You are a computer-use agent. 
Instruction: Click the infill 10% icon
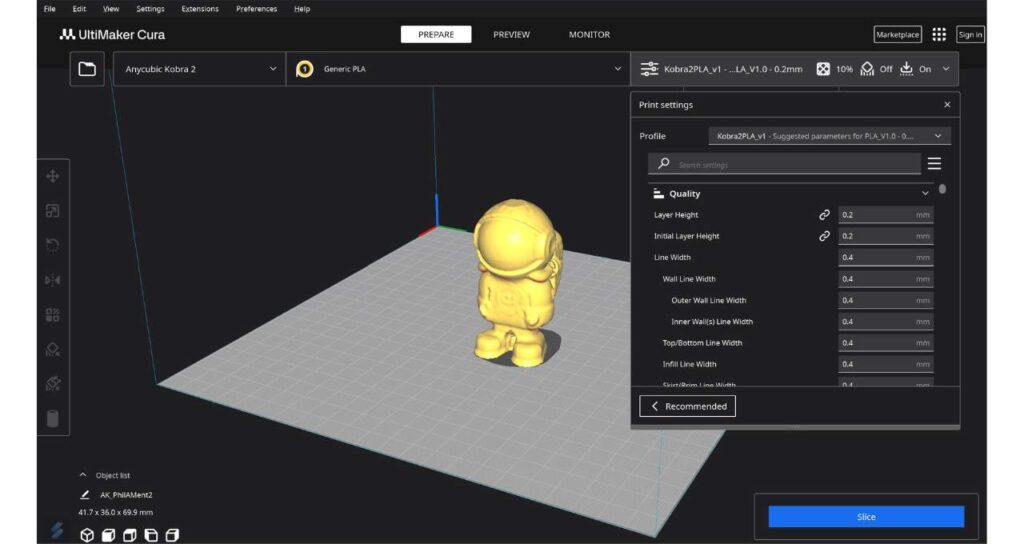(823, 69)
